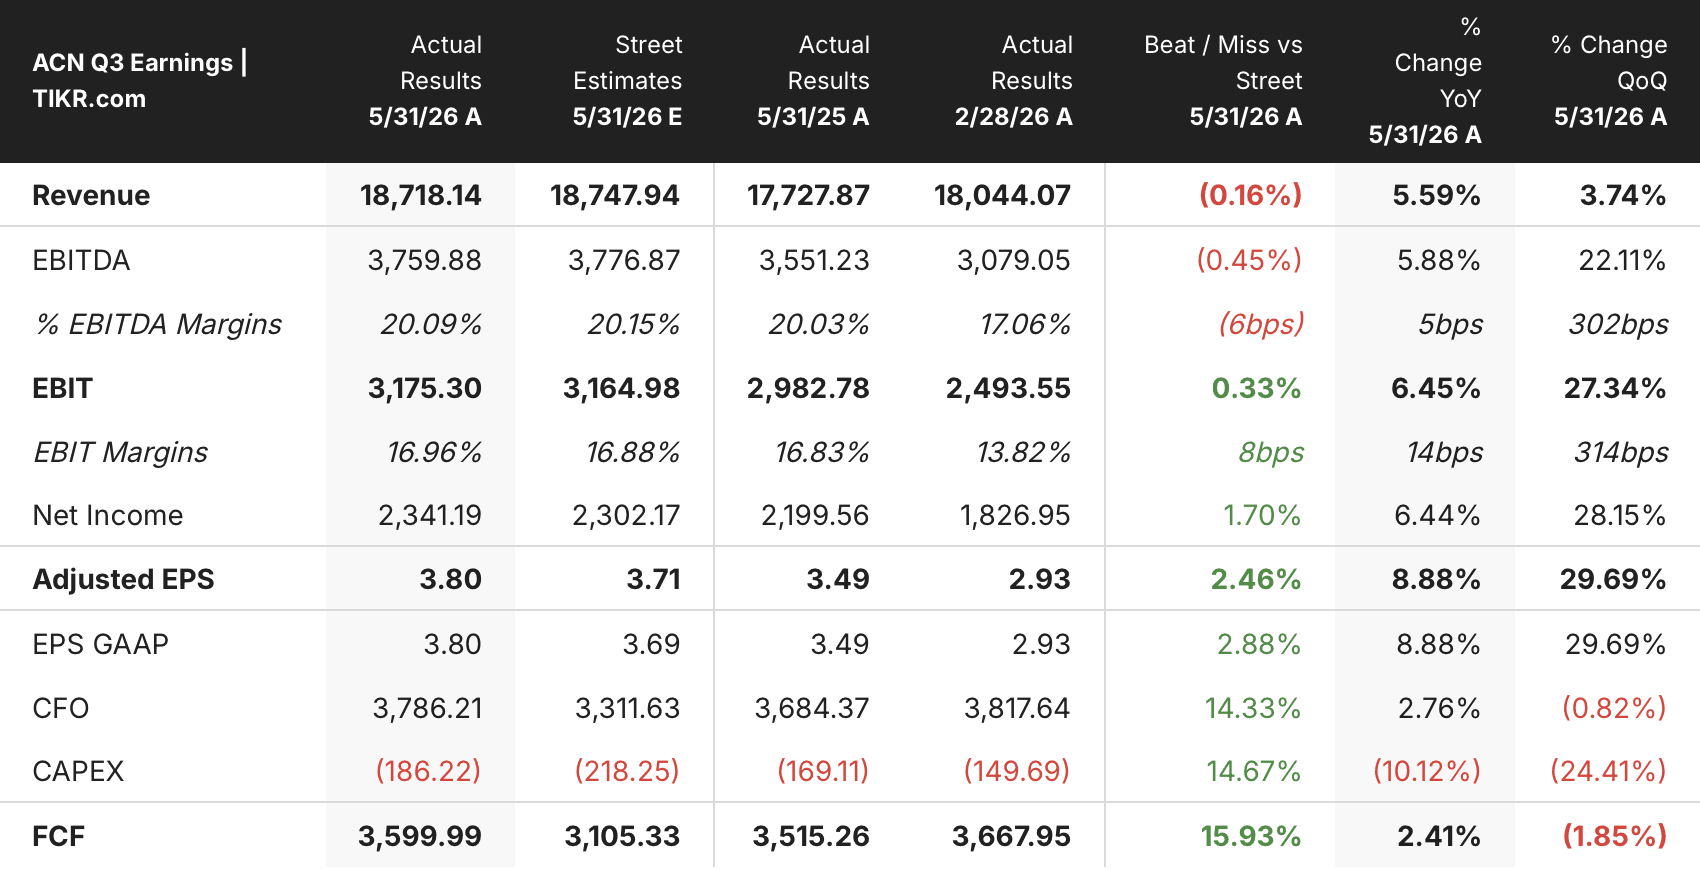Select the Actual Results 2/28/26 A header
1700x870 pixels.
pyautogui.click(x=1013, y=80)
